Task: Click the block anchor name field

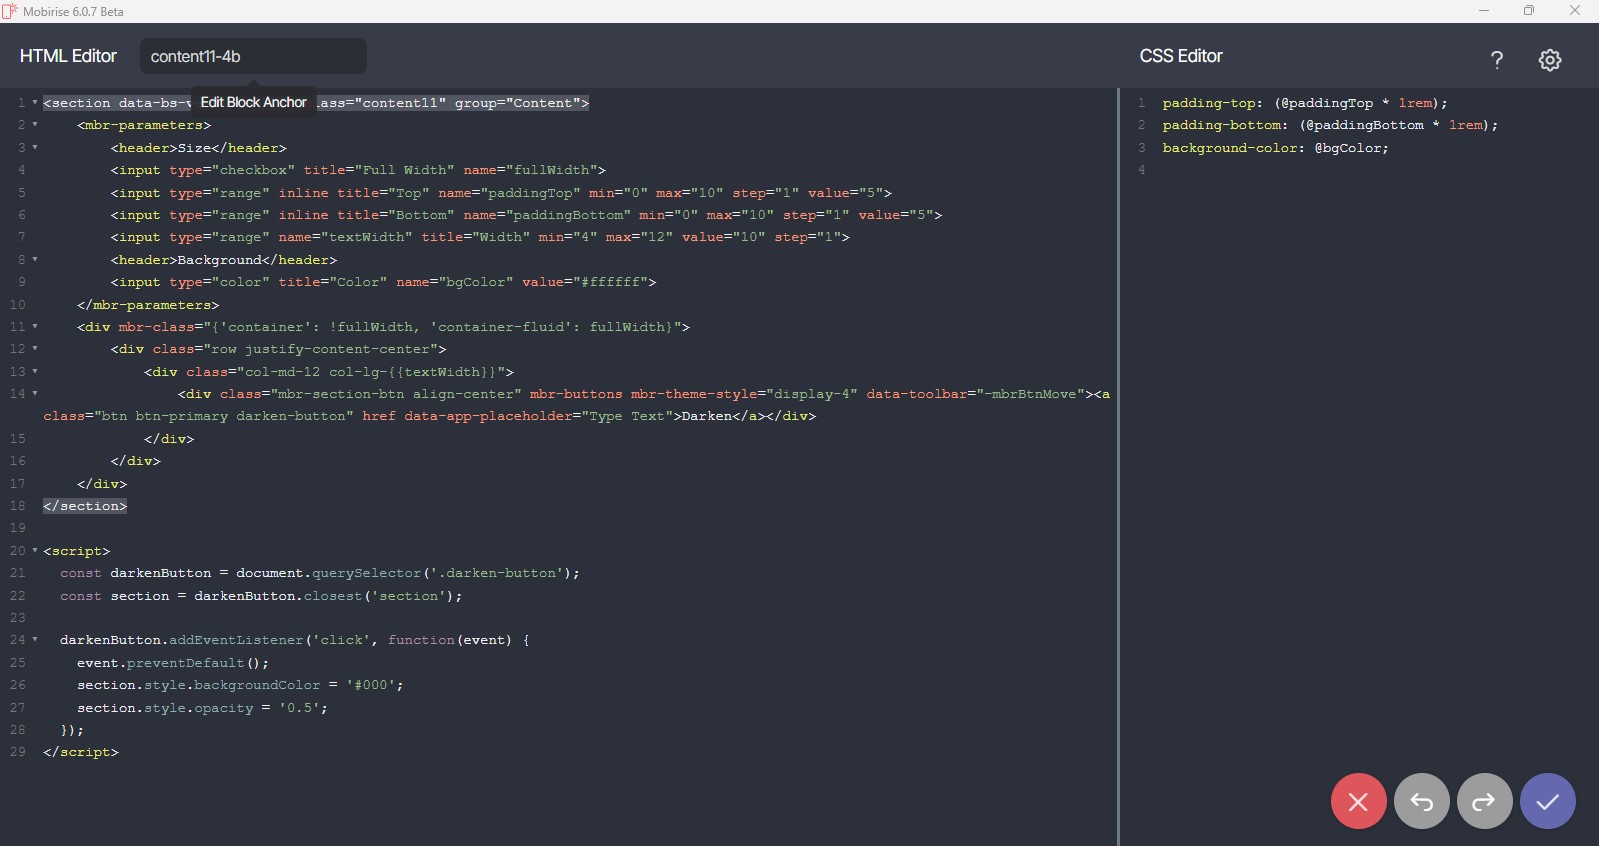Action: coord(253,57)
